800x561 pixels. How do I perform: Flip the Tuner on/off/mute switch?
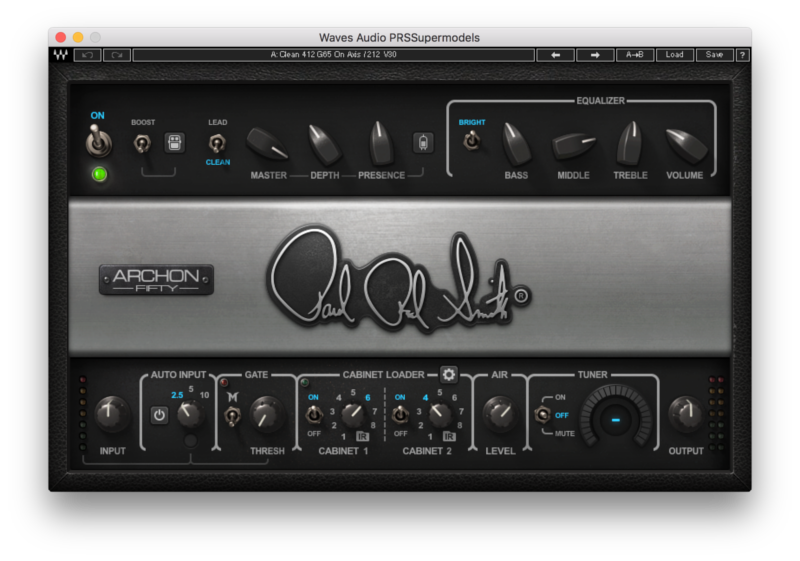tap(542, 414)
